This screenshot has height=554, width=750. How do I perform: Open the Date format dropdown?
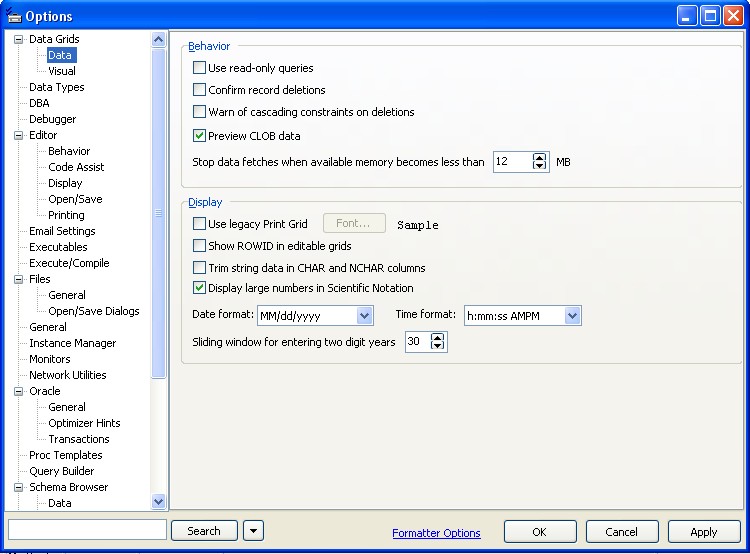[364, 316]
